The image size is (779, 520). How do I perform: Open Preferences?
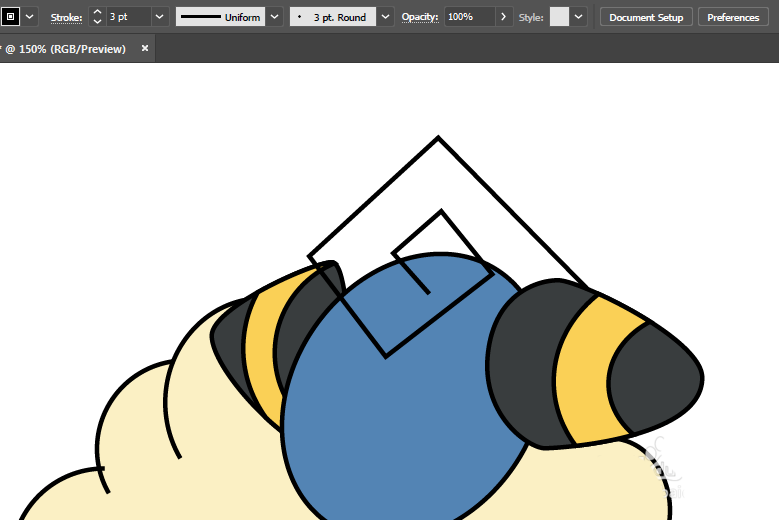[x=733, y=17]
